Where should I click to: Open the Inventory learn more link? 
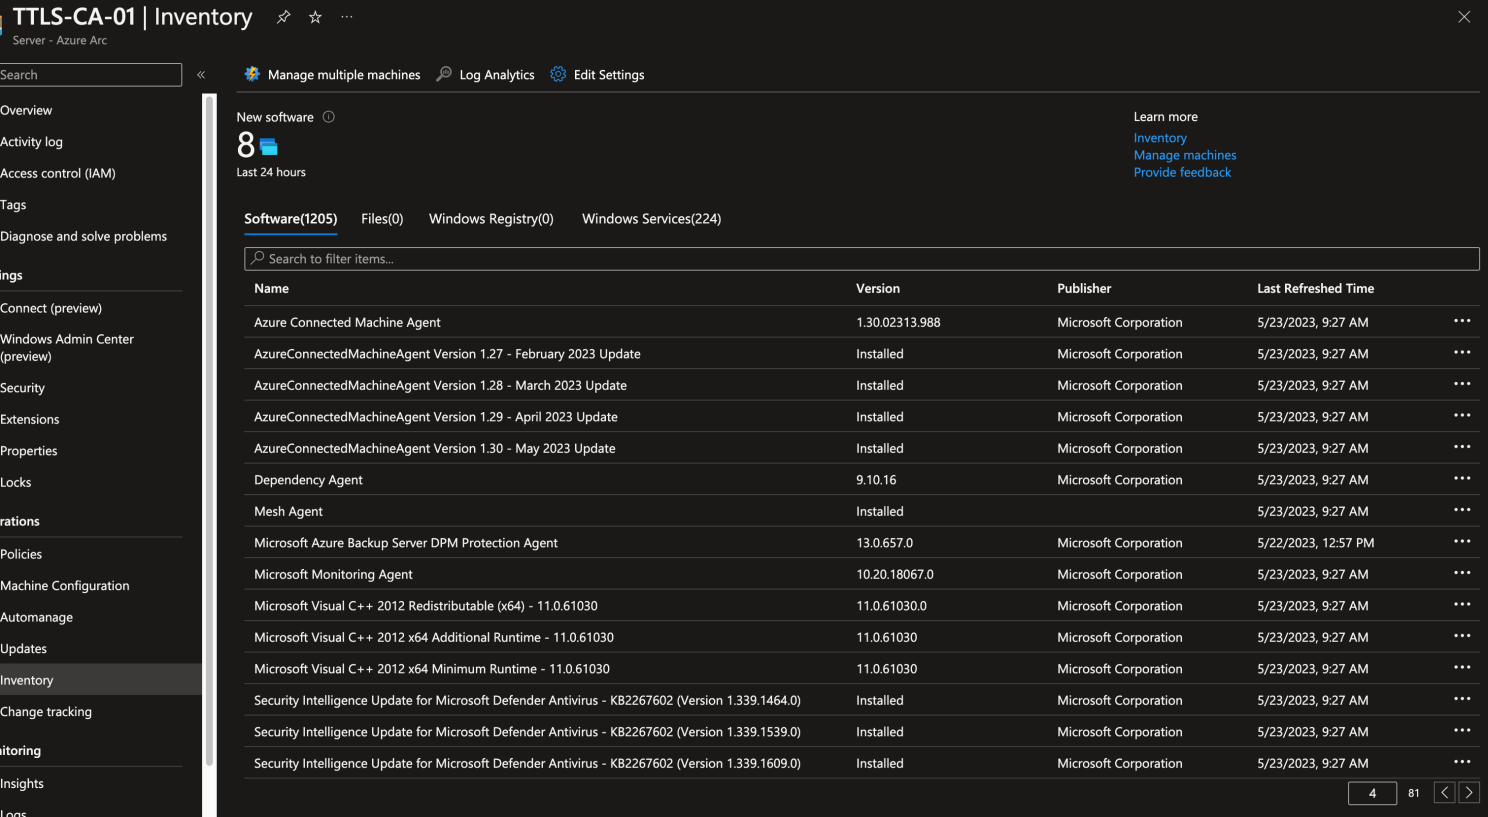click(1160, 138)
